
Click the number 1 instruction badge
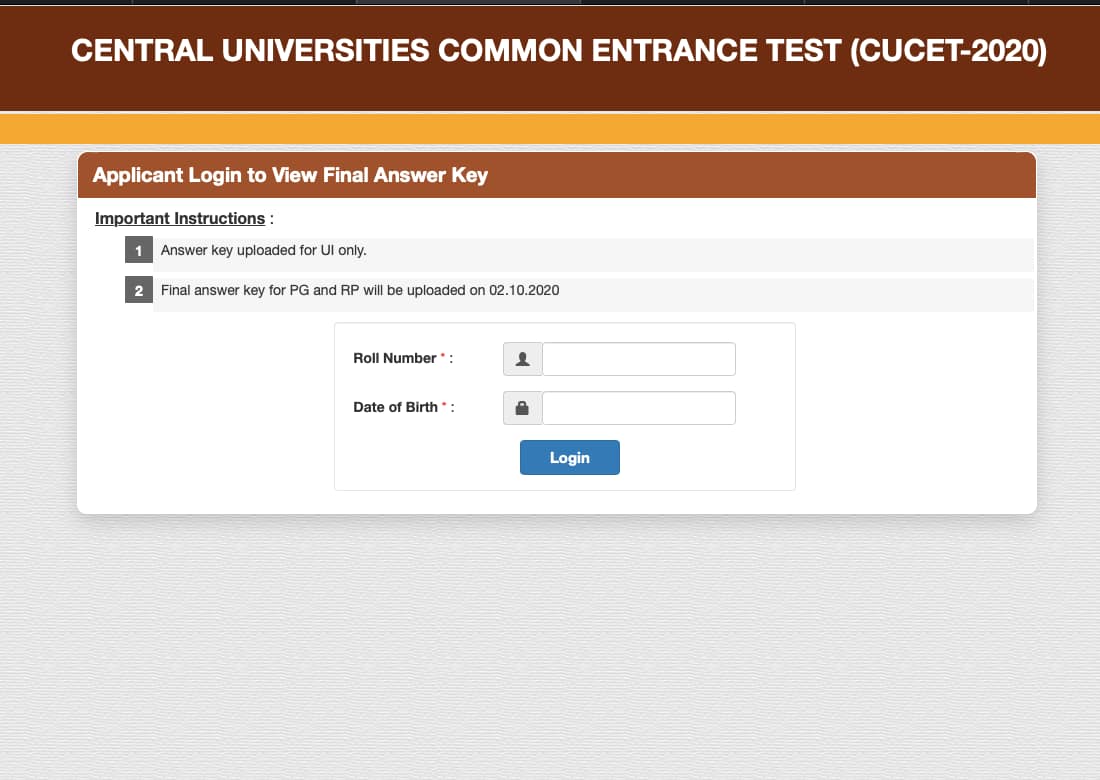pyautogui.click(x=139, y=251)
